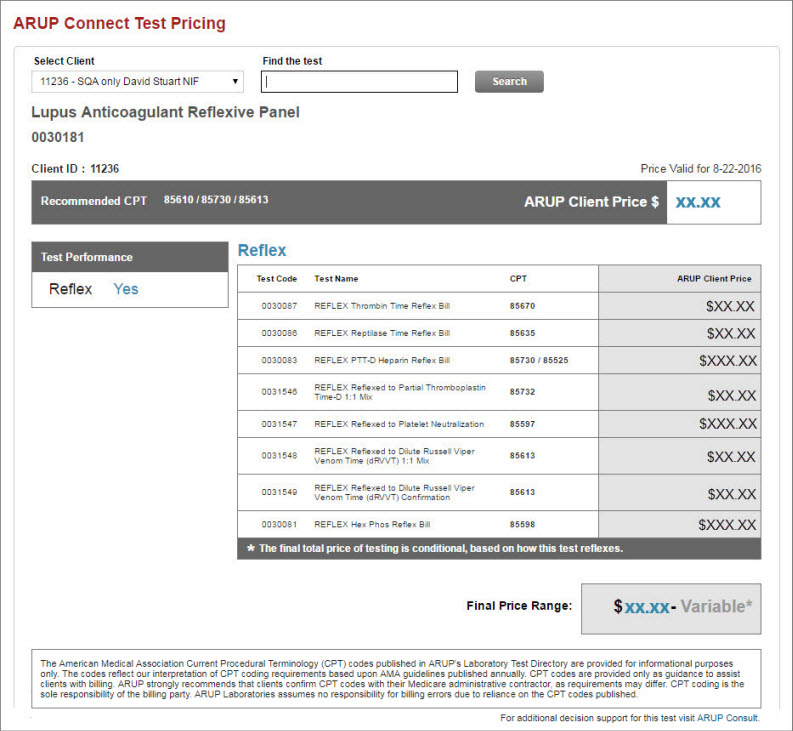The image size is (793, 731).
Task: Click REFLEX Reptilase Time Reflex Bill
Action: coord(382,333)
